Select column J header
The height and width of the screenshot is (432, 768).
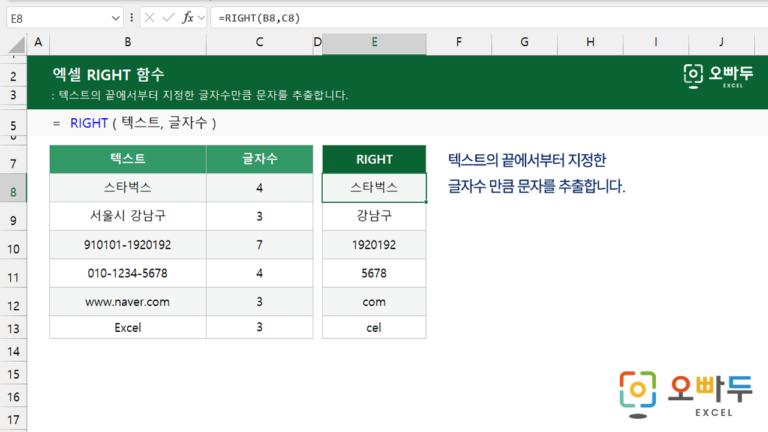(721, 42)
